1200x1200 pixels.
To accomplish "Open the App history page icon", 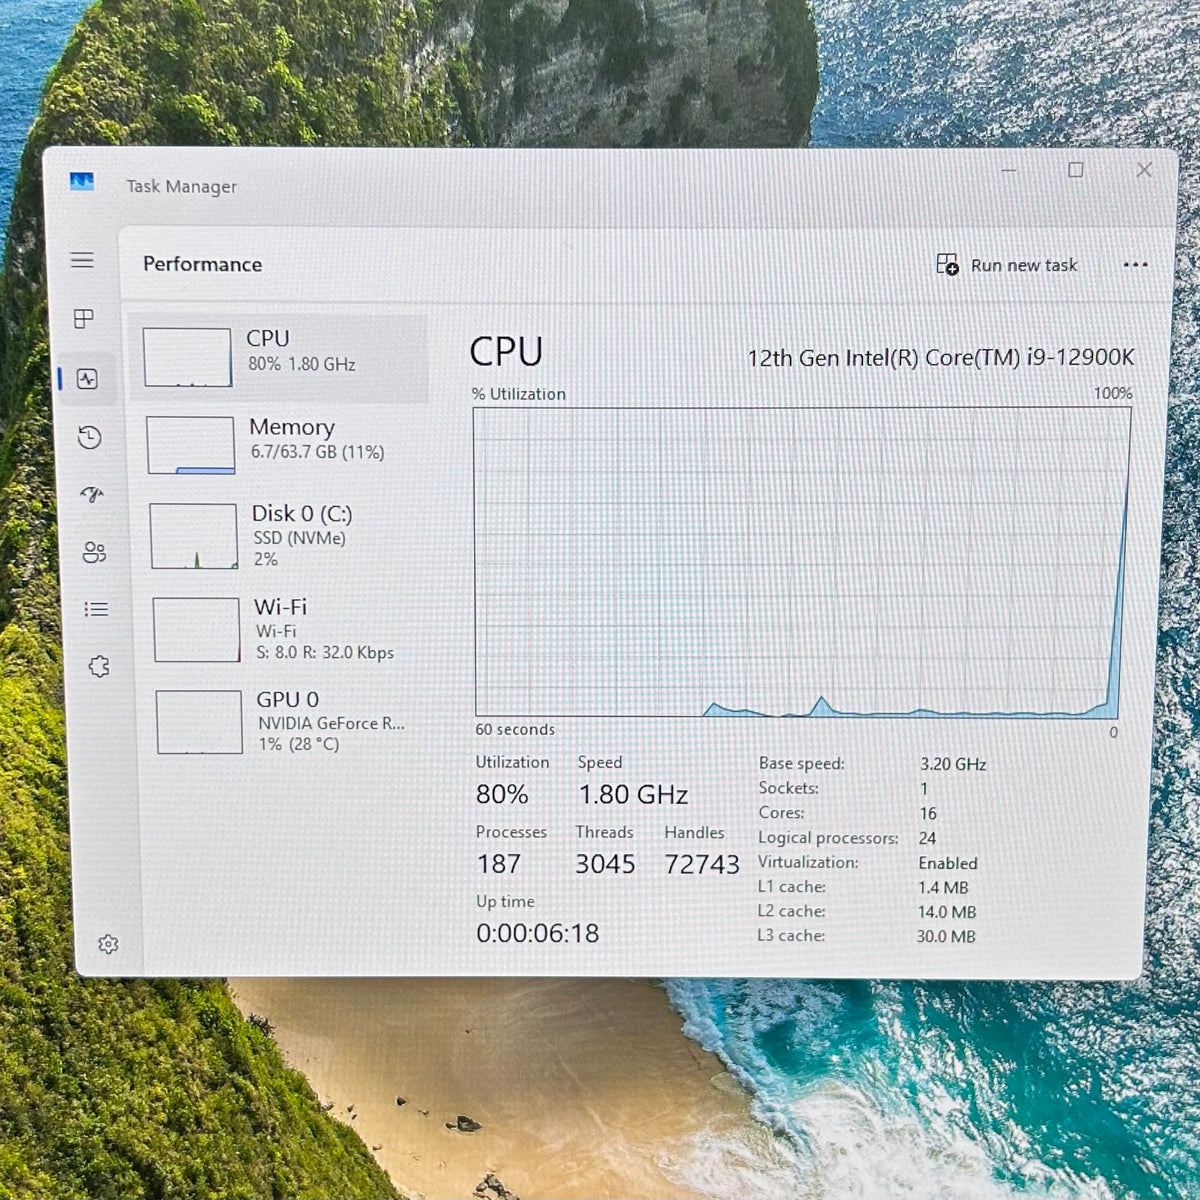I will click(x=90, y=437).
